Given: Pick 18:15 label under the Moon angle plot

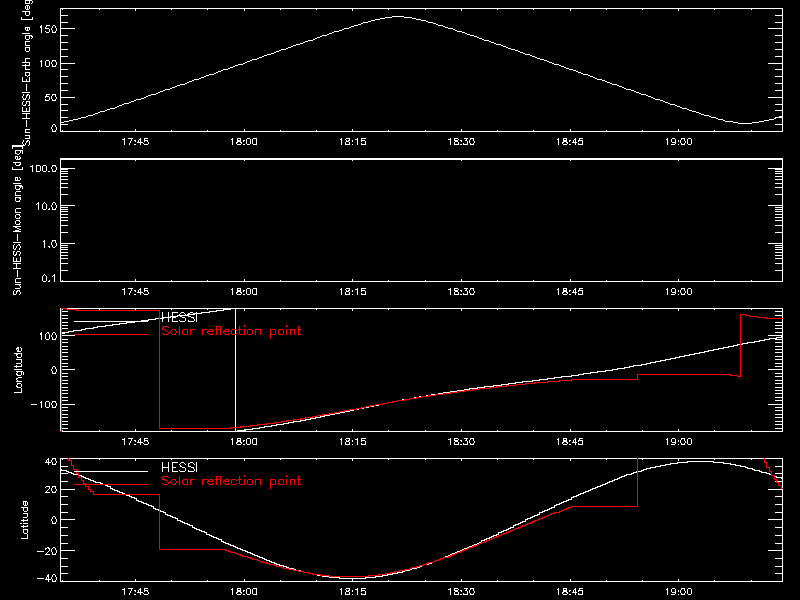Looking at the screenshot, I should coord(353,291).
